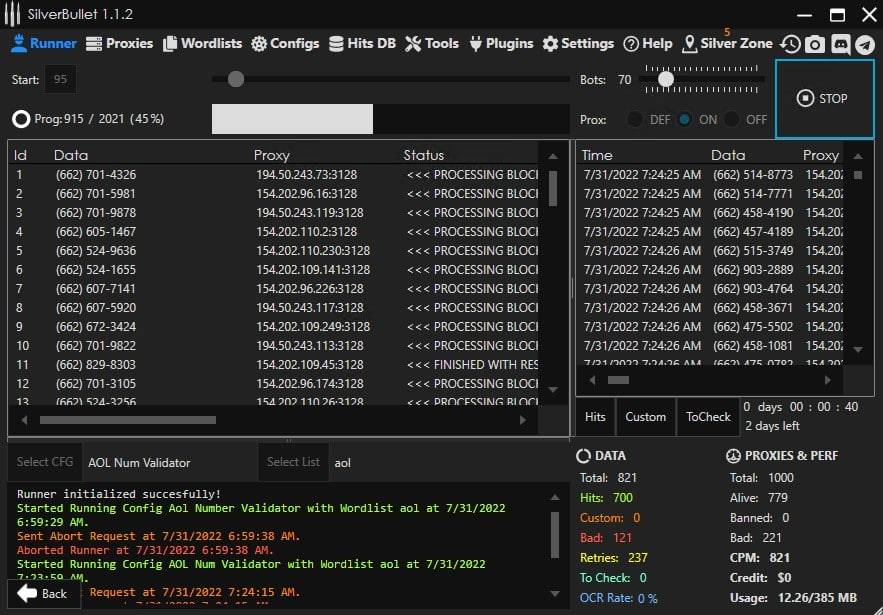Open the Configs gear section
883x615 pixels.
pyautogui.click(x=285, y=44)
